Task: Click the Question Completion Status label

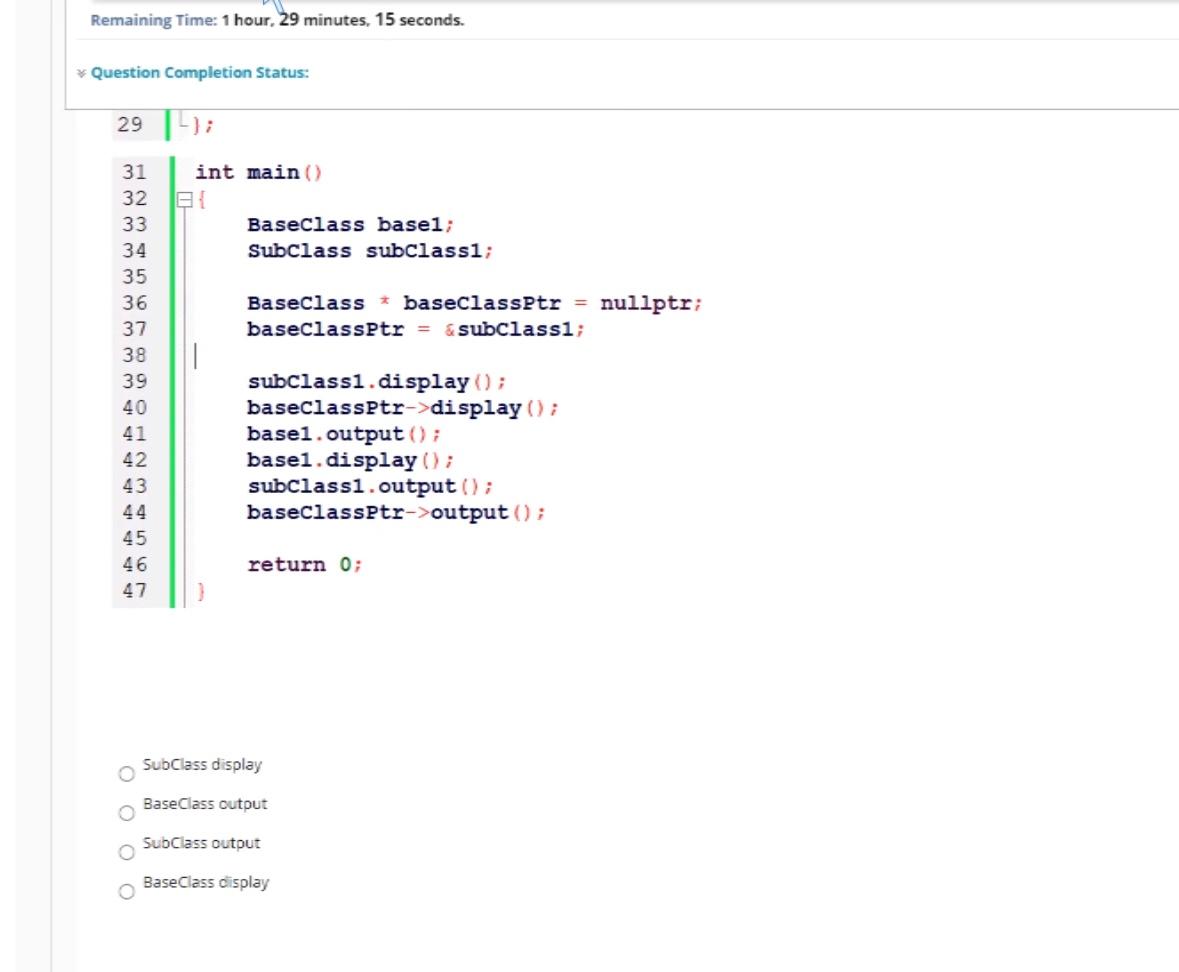Action: point(197,72)
